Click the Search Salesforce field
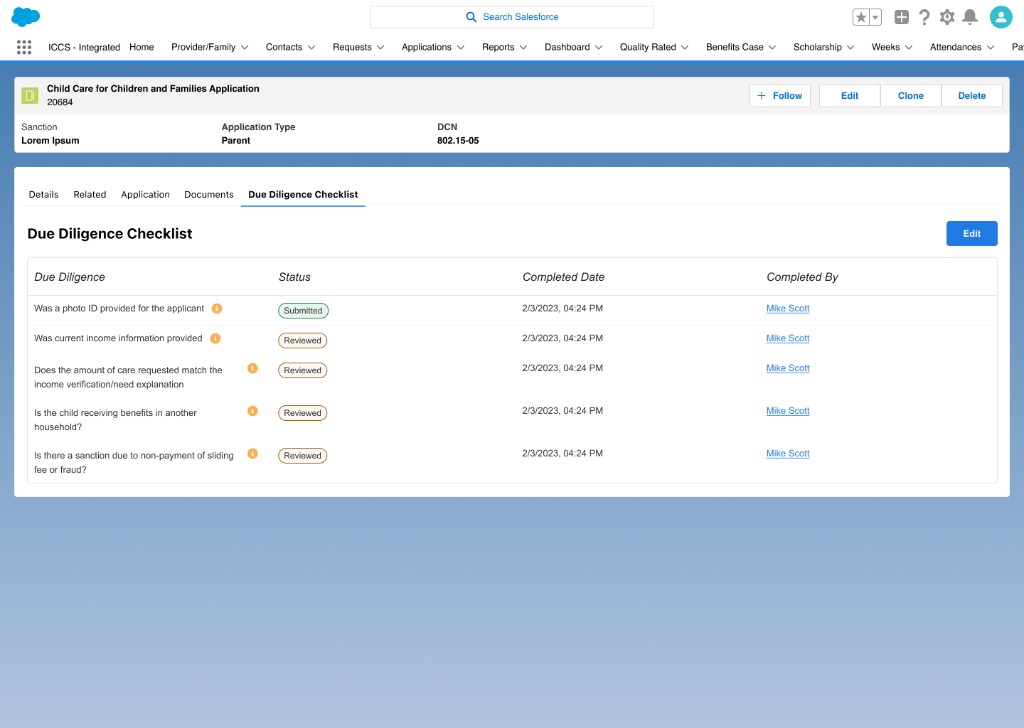The height and width of the screenshot is (728, 1024). point(512,17)
